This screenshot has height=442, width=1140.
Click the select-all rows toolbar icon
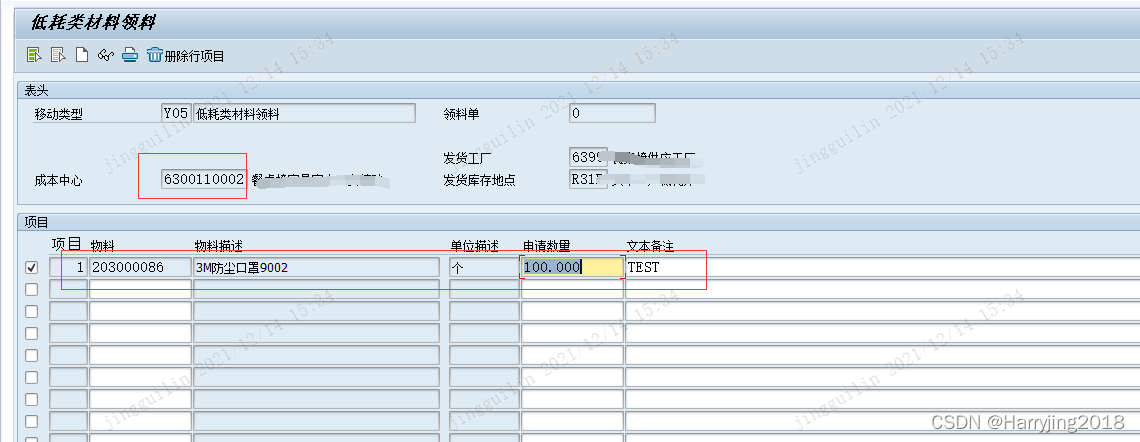(x=33, y=55)
